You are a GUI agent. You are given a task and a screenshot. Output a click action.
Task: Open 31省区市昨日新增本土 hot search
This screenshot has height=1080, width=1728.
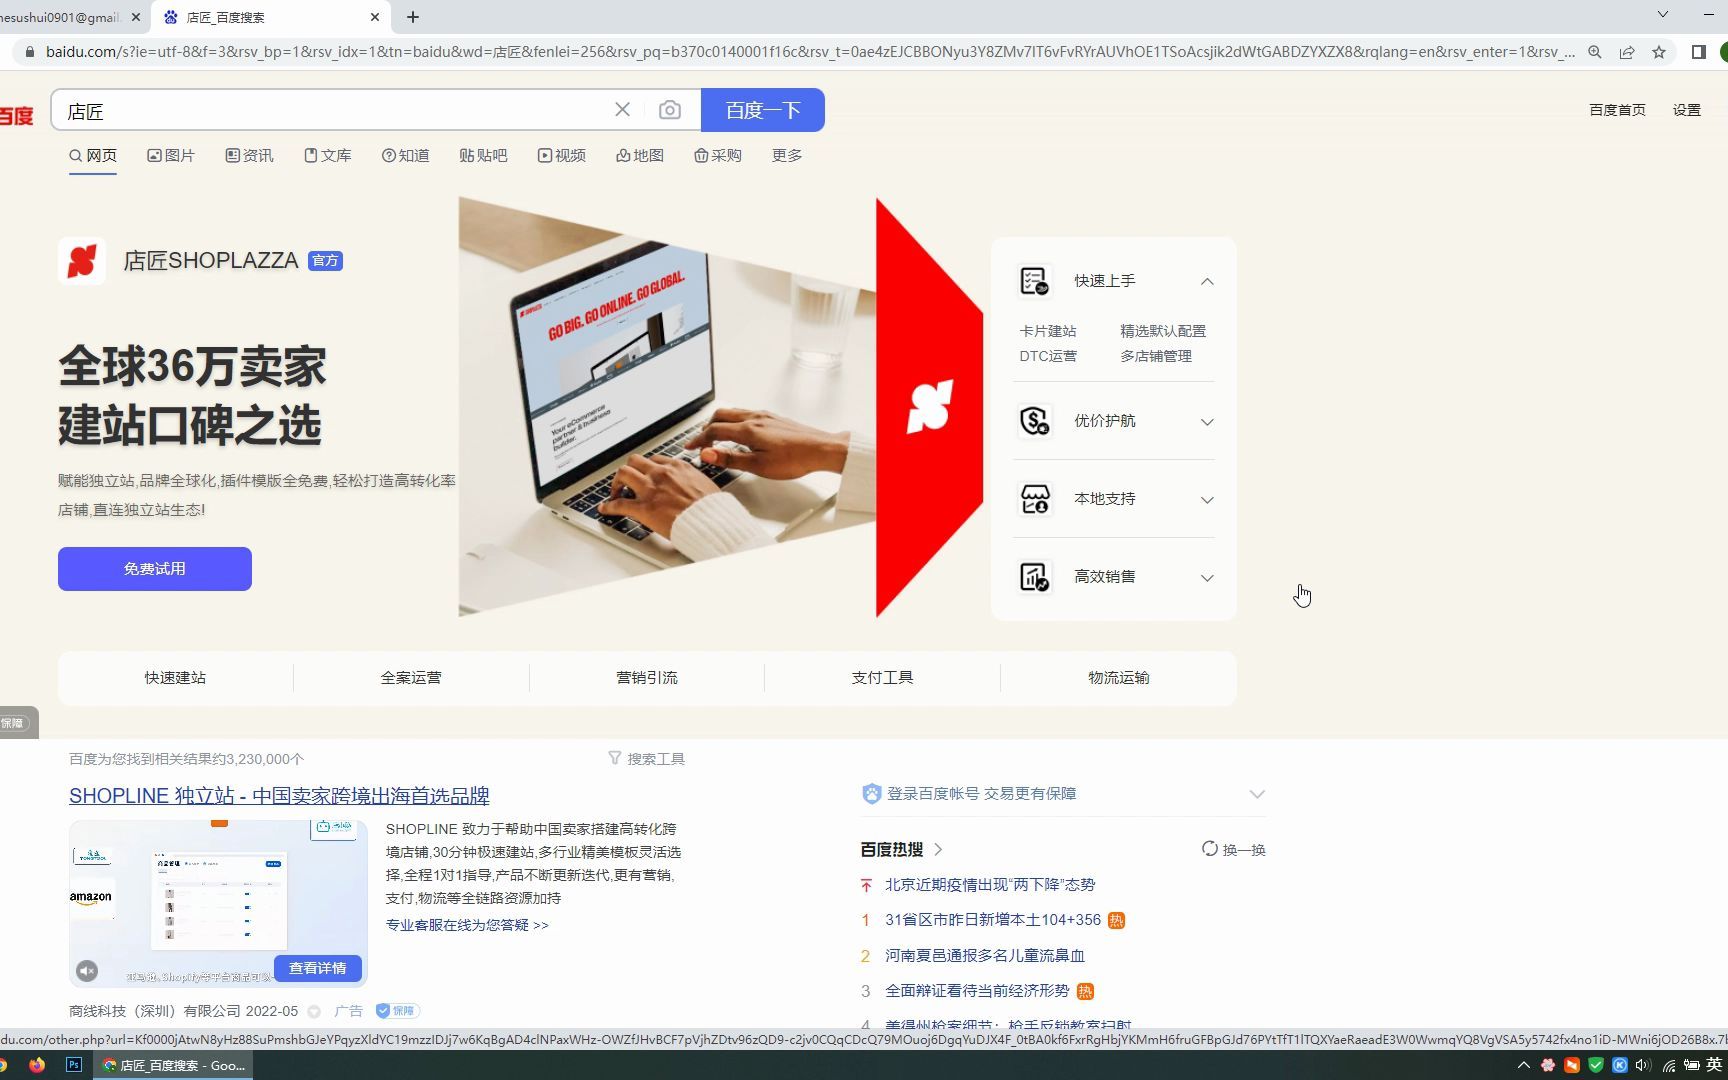click(993, 920)
